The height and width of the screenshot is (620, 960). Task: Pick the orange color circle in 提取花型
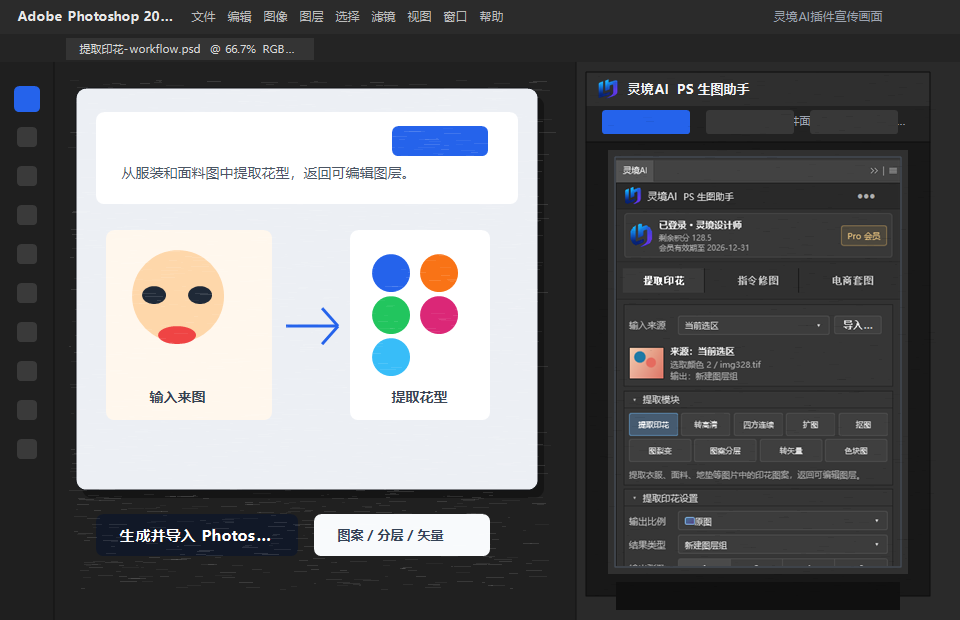(x=439, y=273)
